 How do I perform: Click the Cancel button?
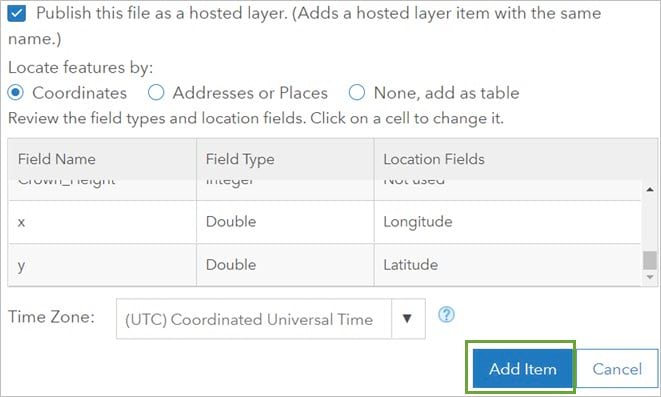[x=617, y=369]
